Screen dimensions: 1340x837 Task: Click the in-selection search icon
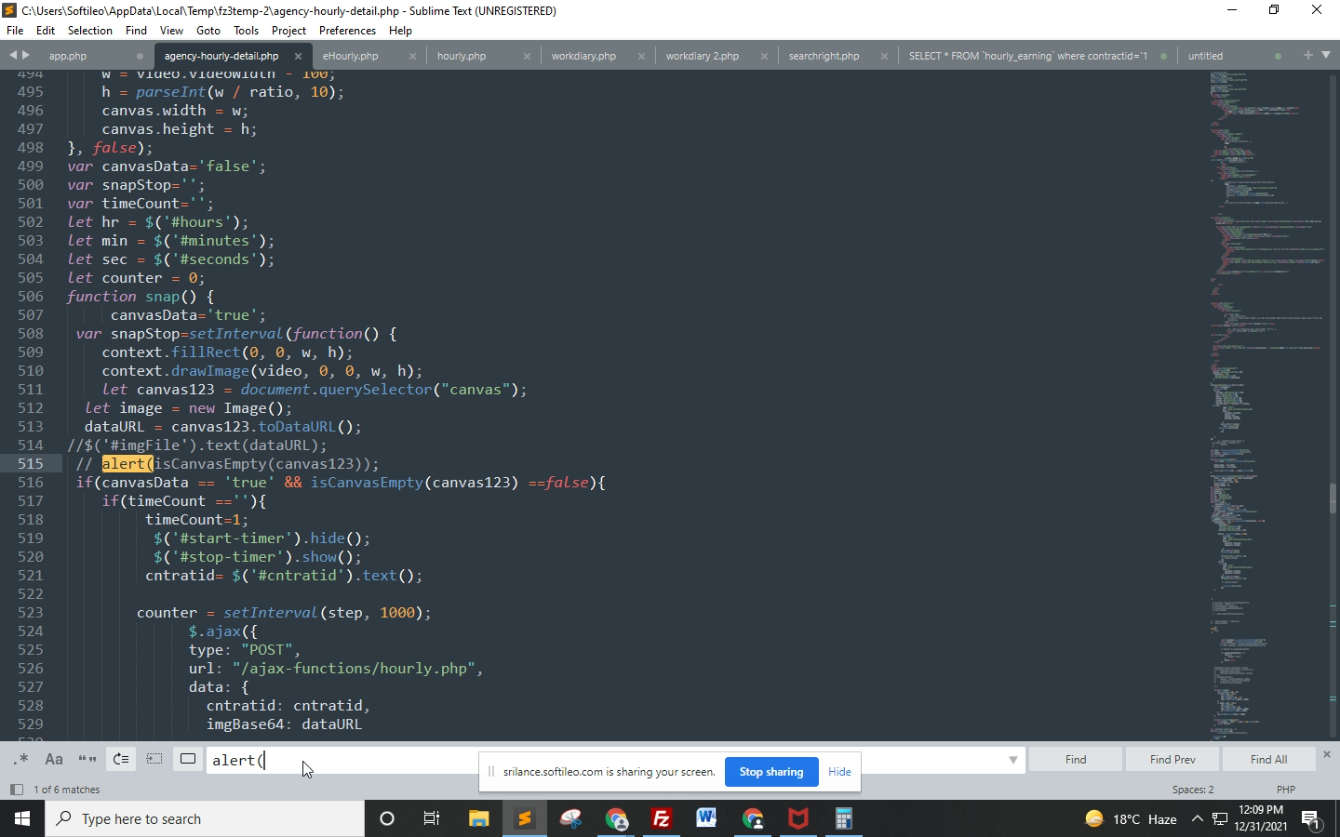click(154, 759)
